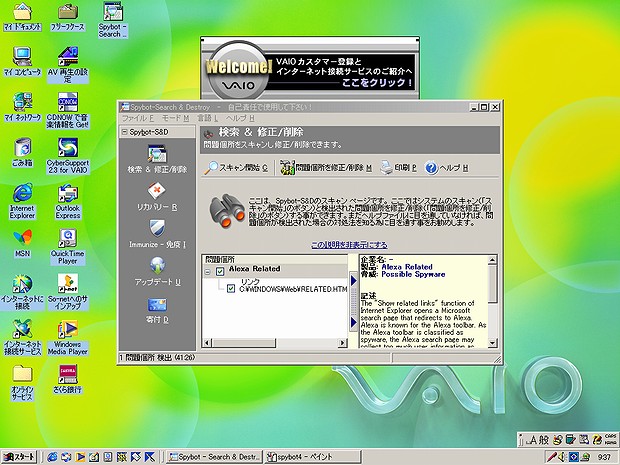The image size is (620, 465).
Task: Select the インターネットに接続 desktop icon
Action: (x=22, y=292)
